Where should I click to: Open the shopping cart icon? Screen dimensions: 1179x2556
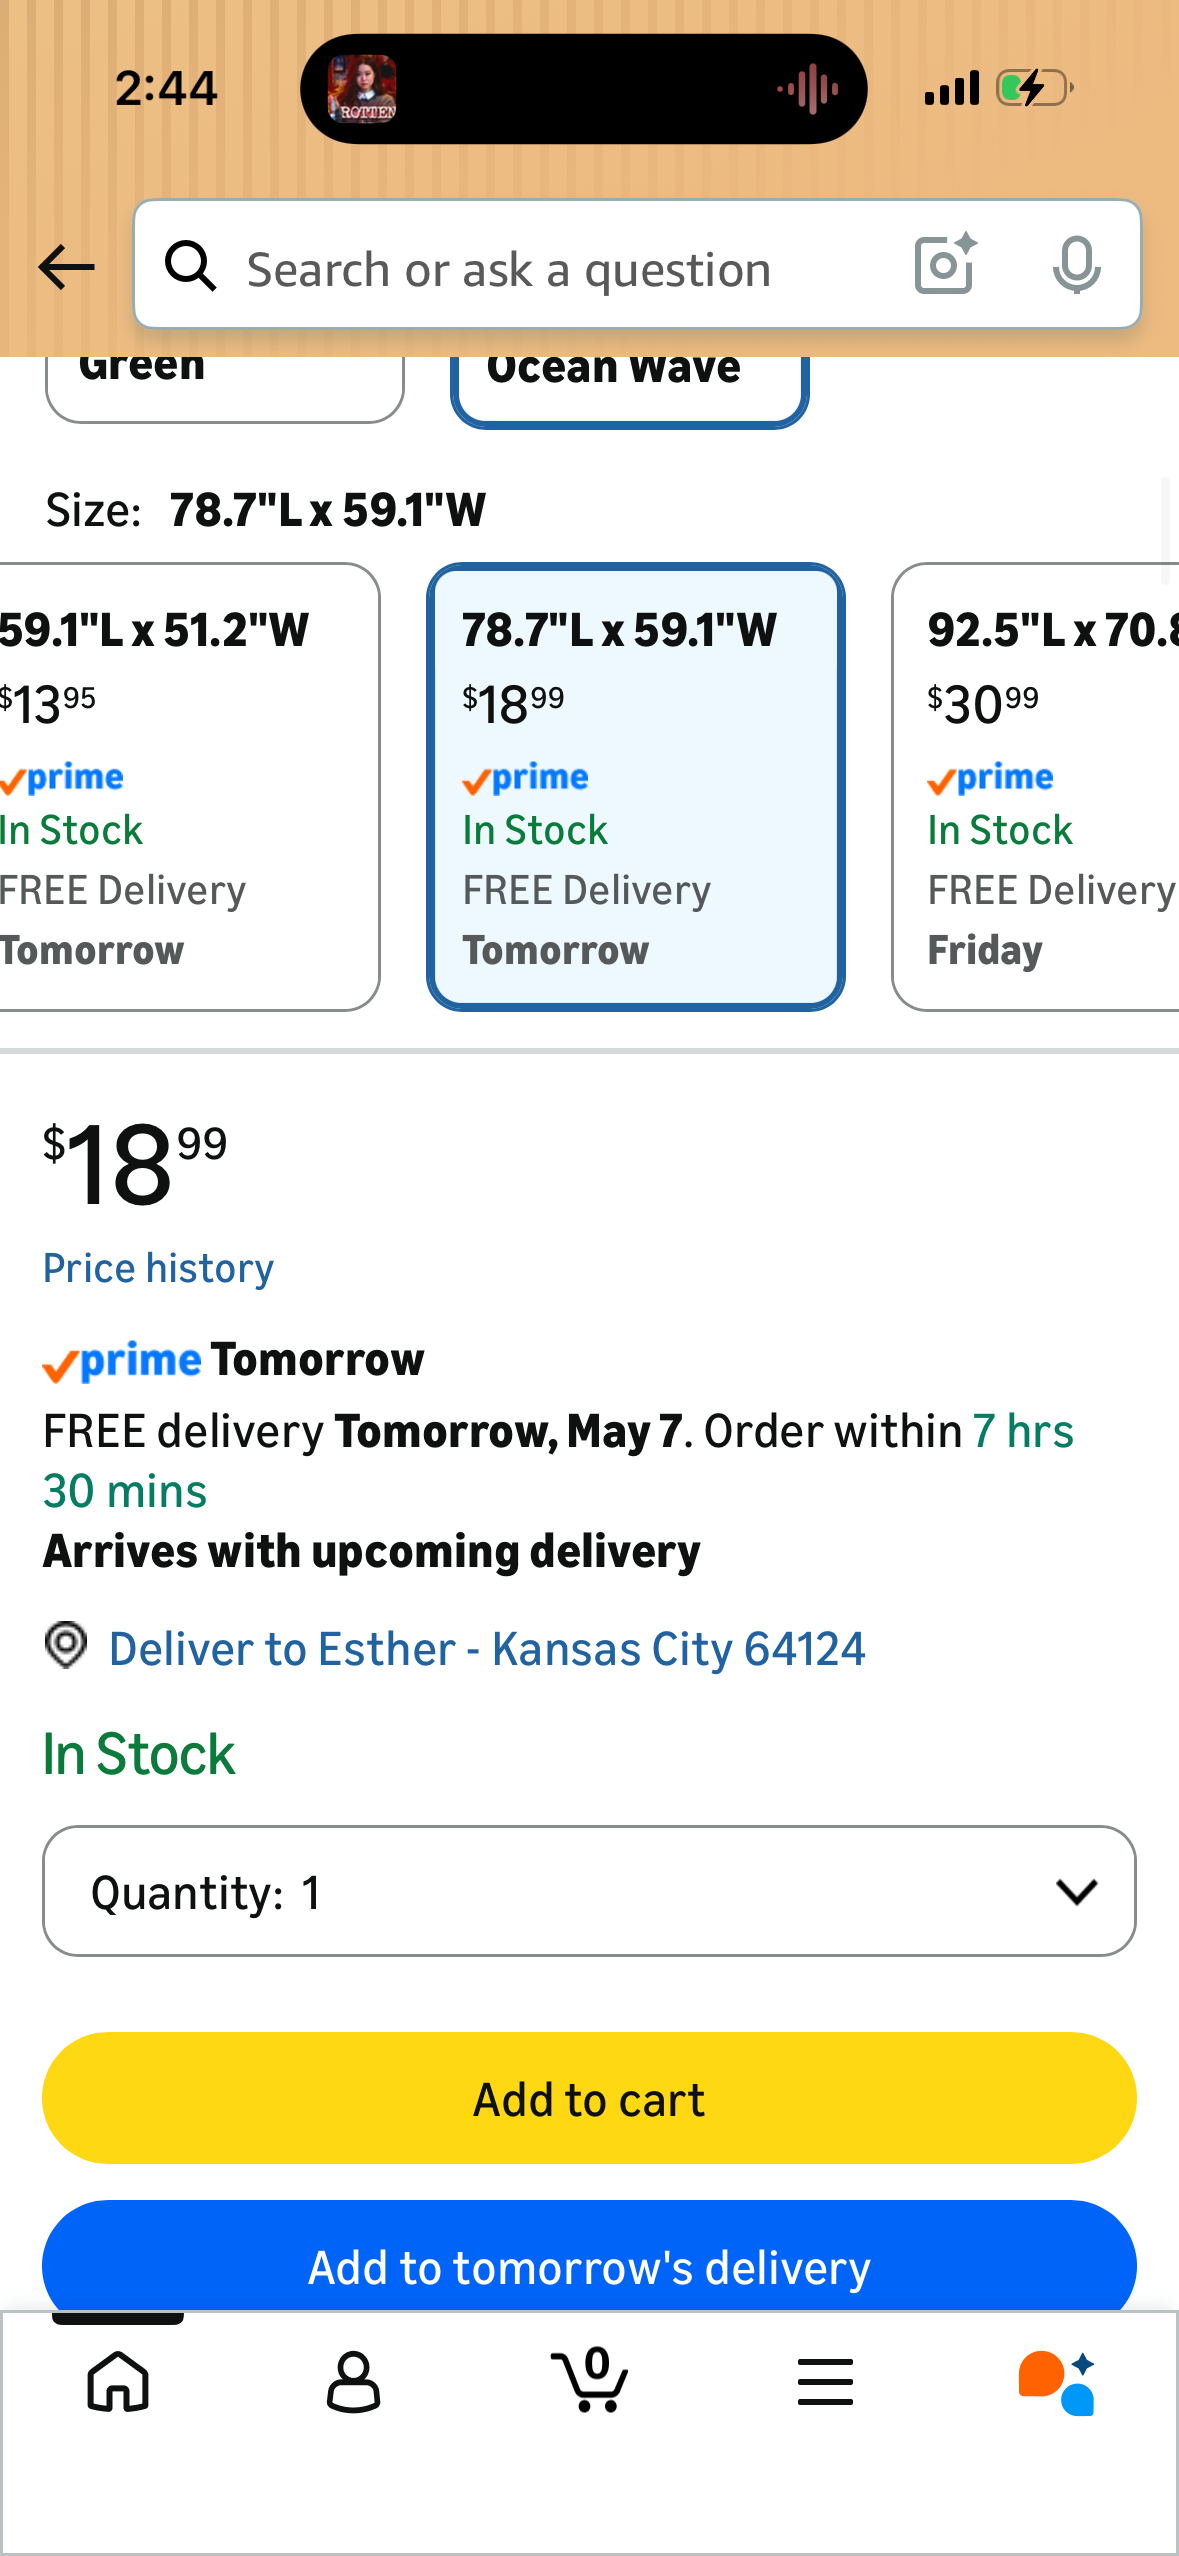[x=590, y=2379]
